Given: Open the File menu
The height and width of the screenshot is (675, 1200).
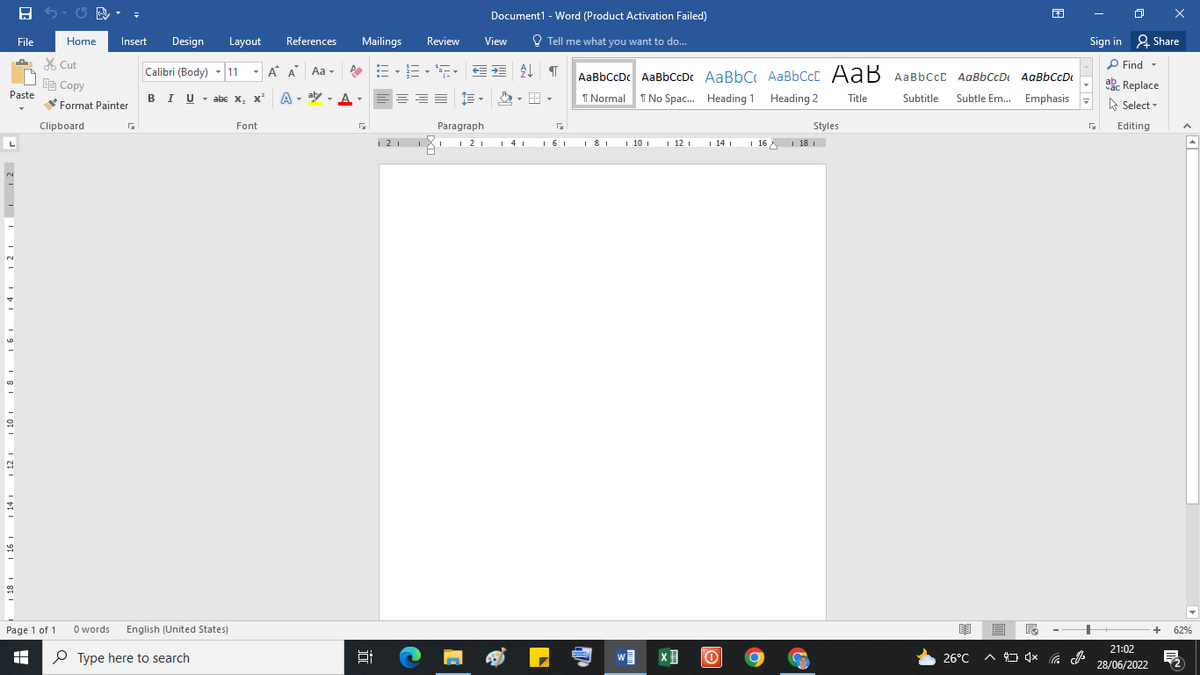Looking at the screenshot, I should pos(26,41).
